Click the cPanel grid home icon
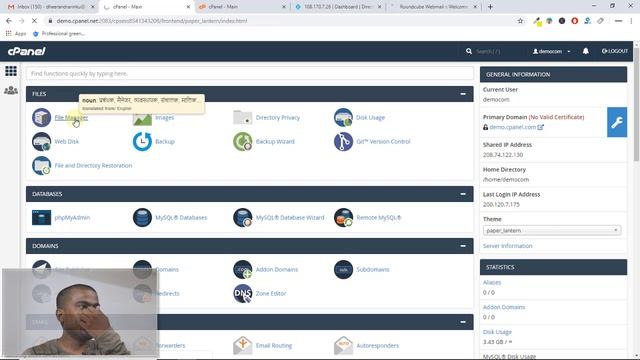Viewport: 640px width, 360px height. coord(11,71)
